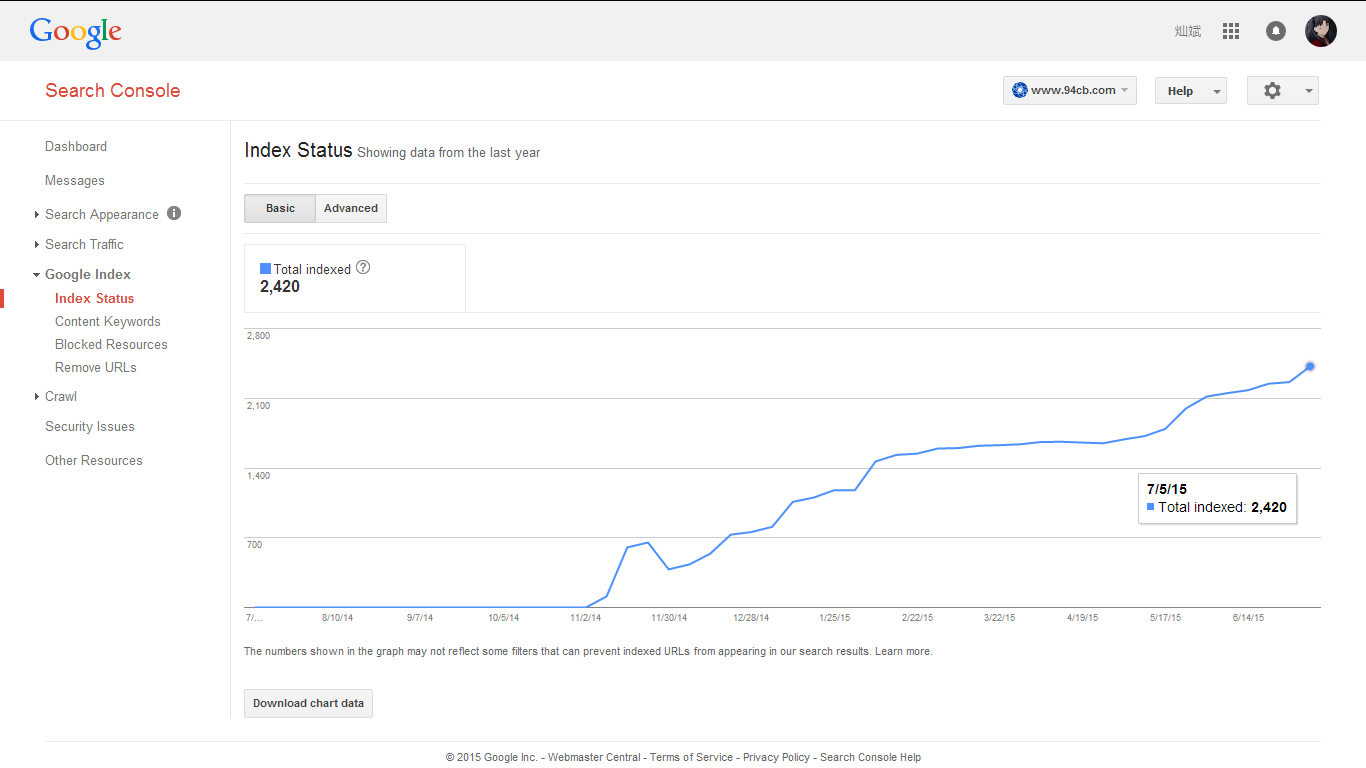Switch to the Advanced tab
The width and height of the screenshot is (1366, 768).
[351, 208]
